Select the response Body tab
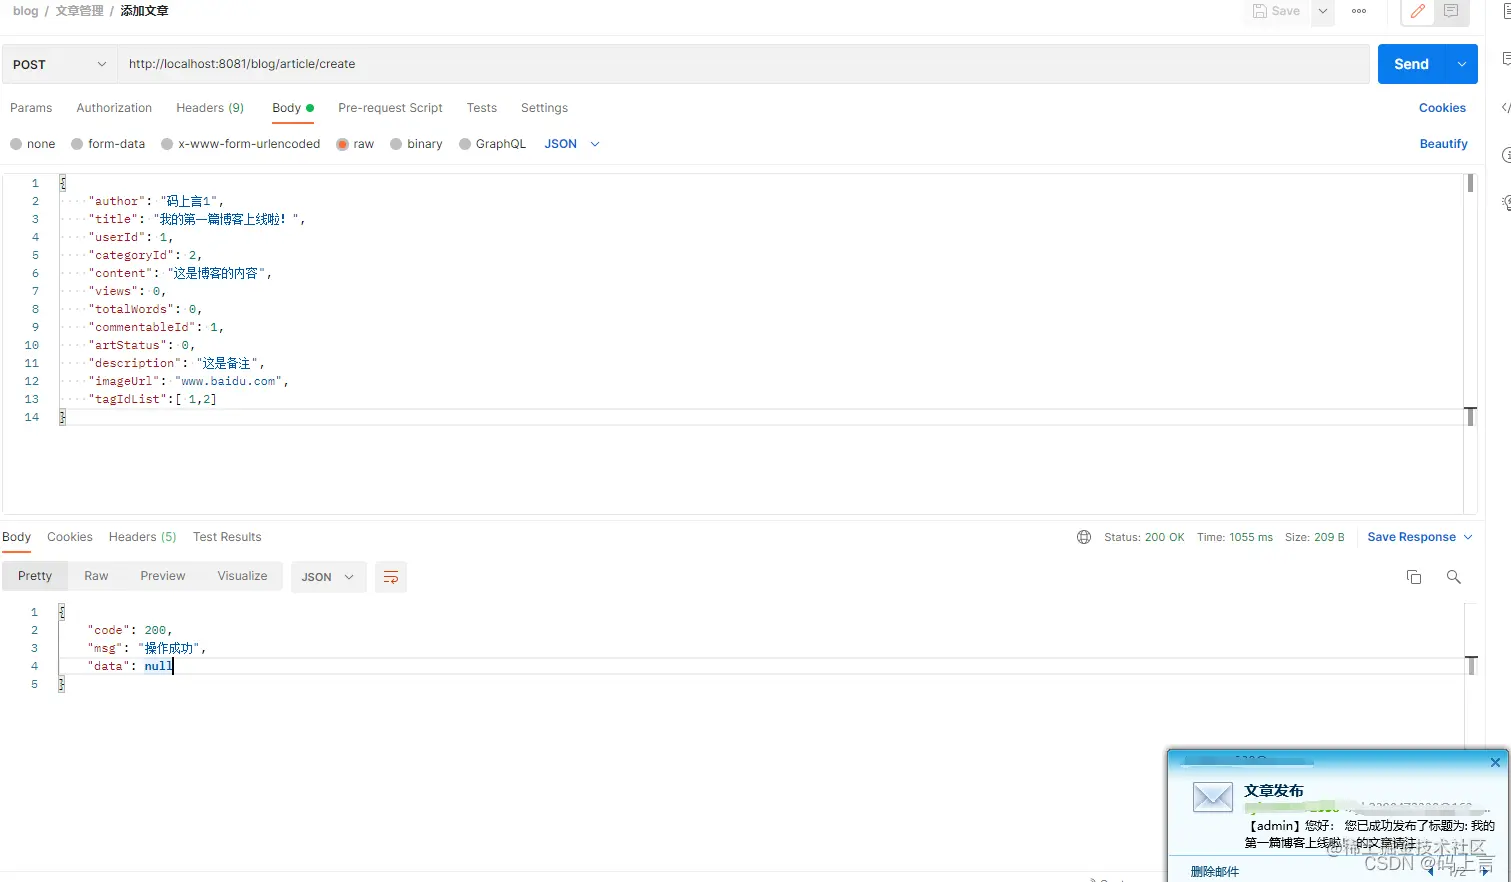The height and width of the screenshot is (882, 1511). [x=17, y=537]
